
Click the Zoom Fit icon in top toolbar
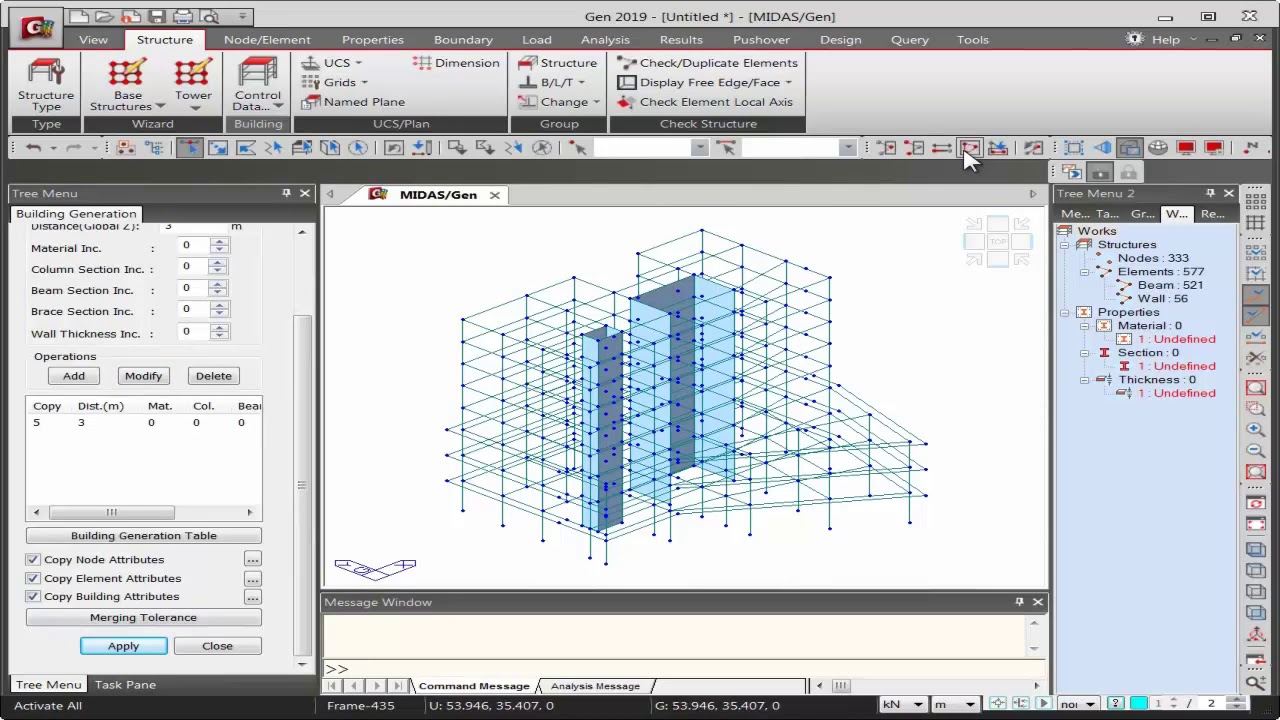coord(1073,148)
